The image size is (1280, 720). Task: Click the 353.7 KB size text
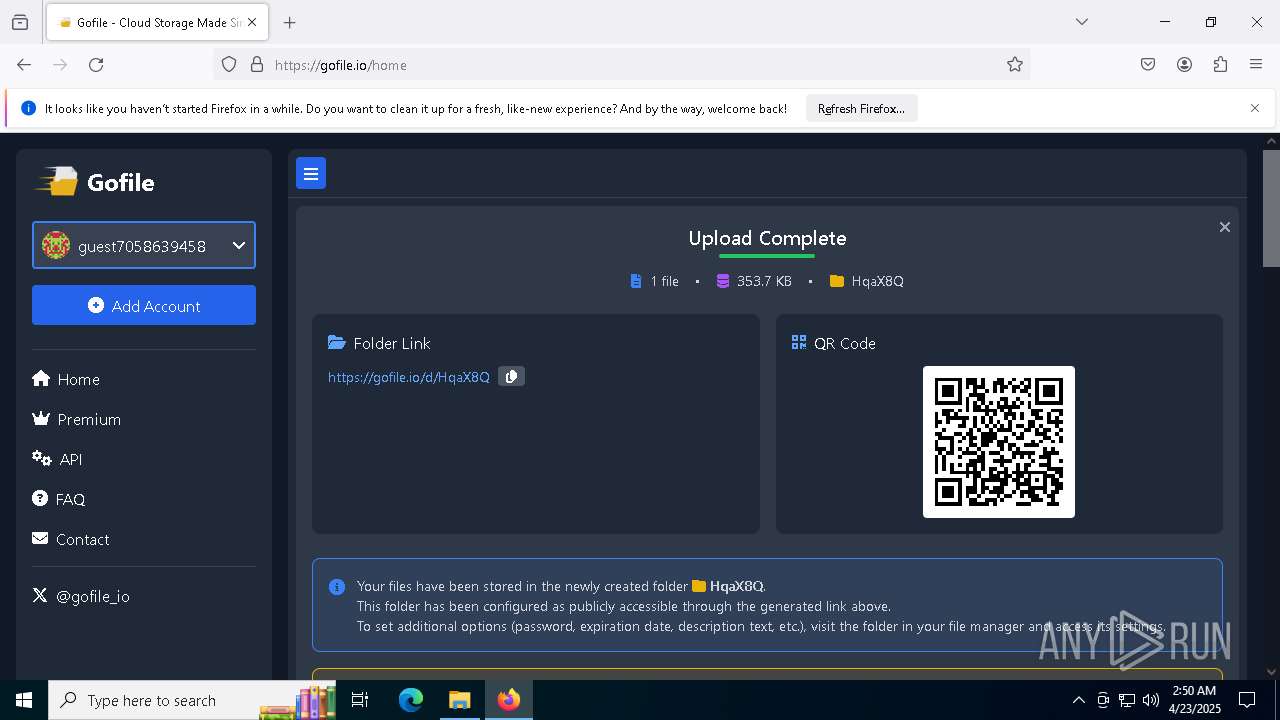point(764,281)
